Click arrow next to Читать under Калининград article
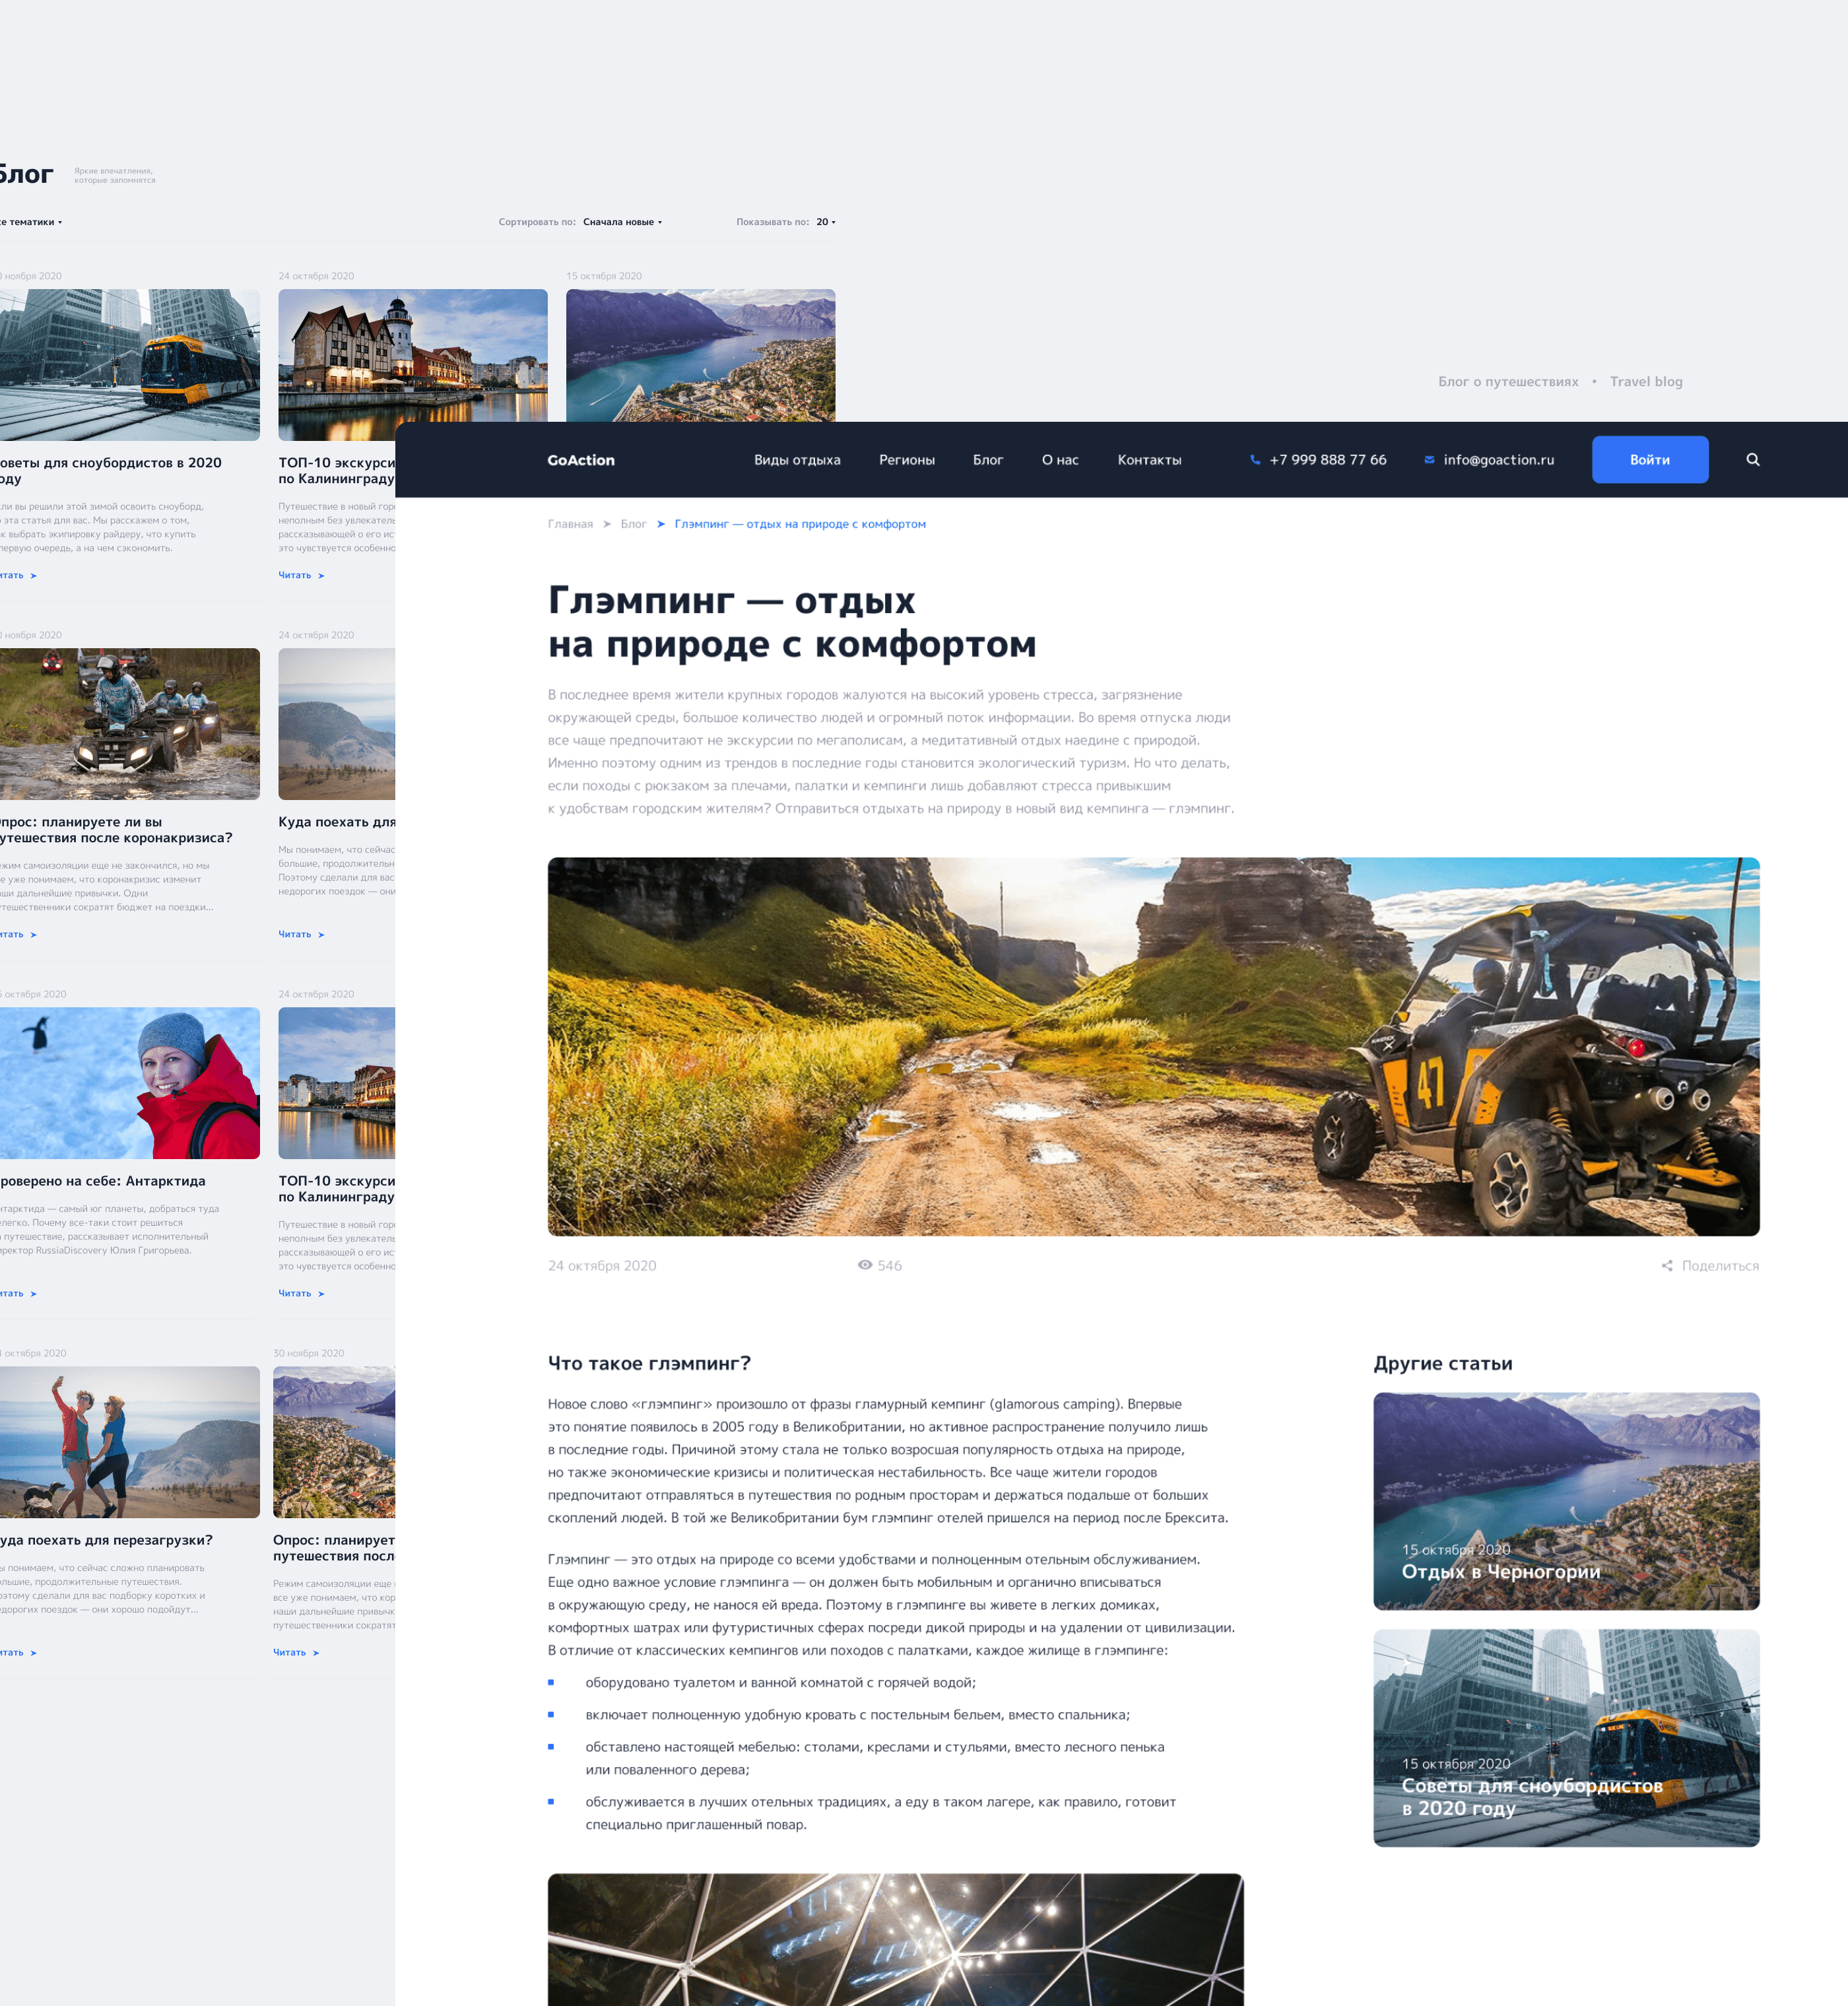Screen dimensions: 1848x2006 (x=321, y=576)
